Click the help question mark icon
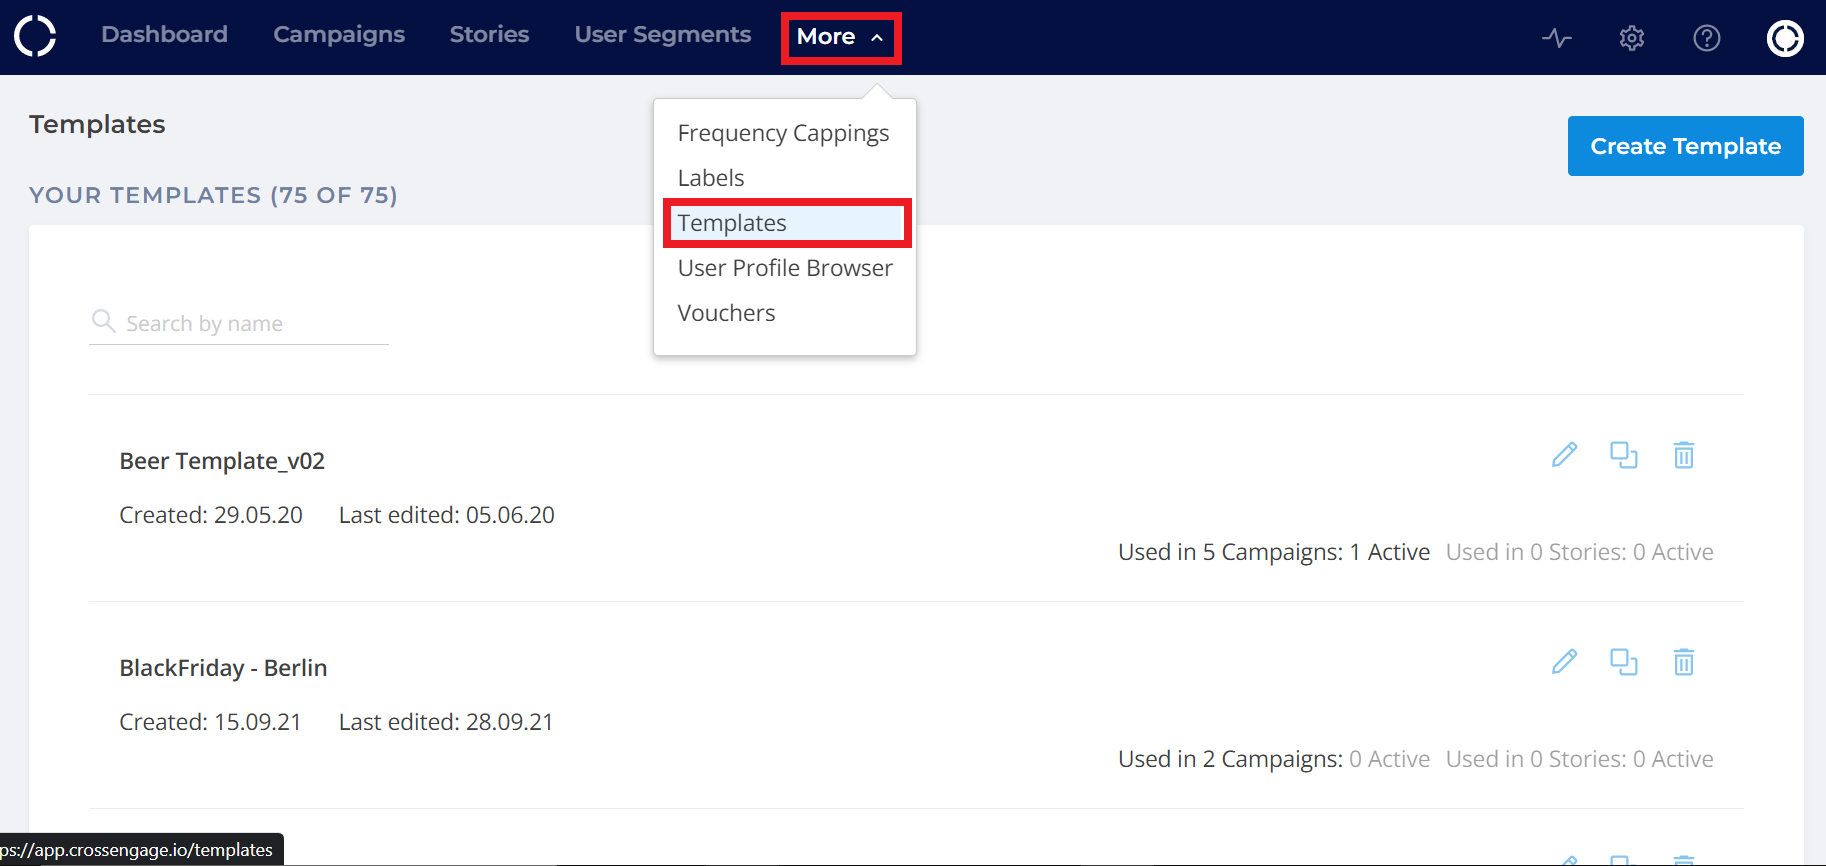 coord(1706,38)
